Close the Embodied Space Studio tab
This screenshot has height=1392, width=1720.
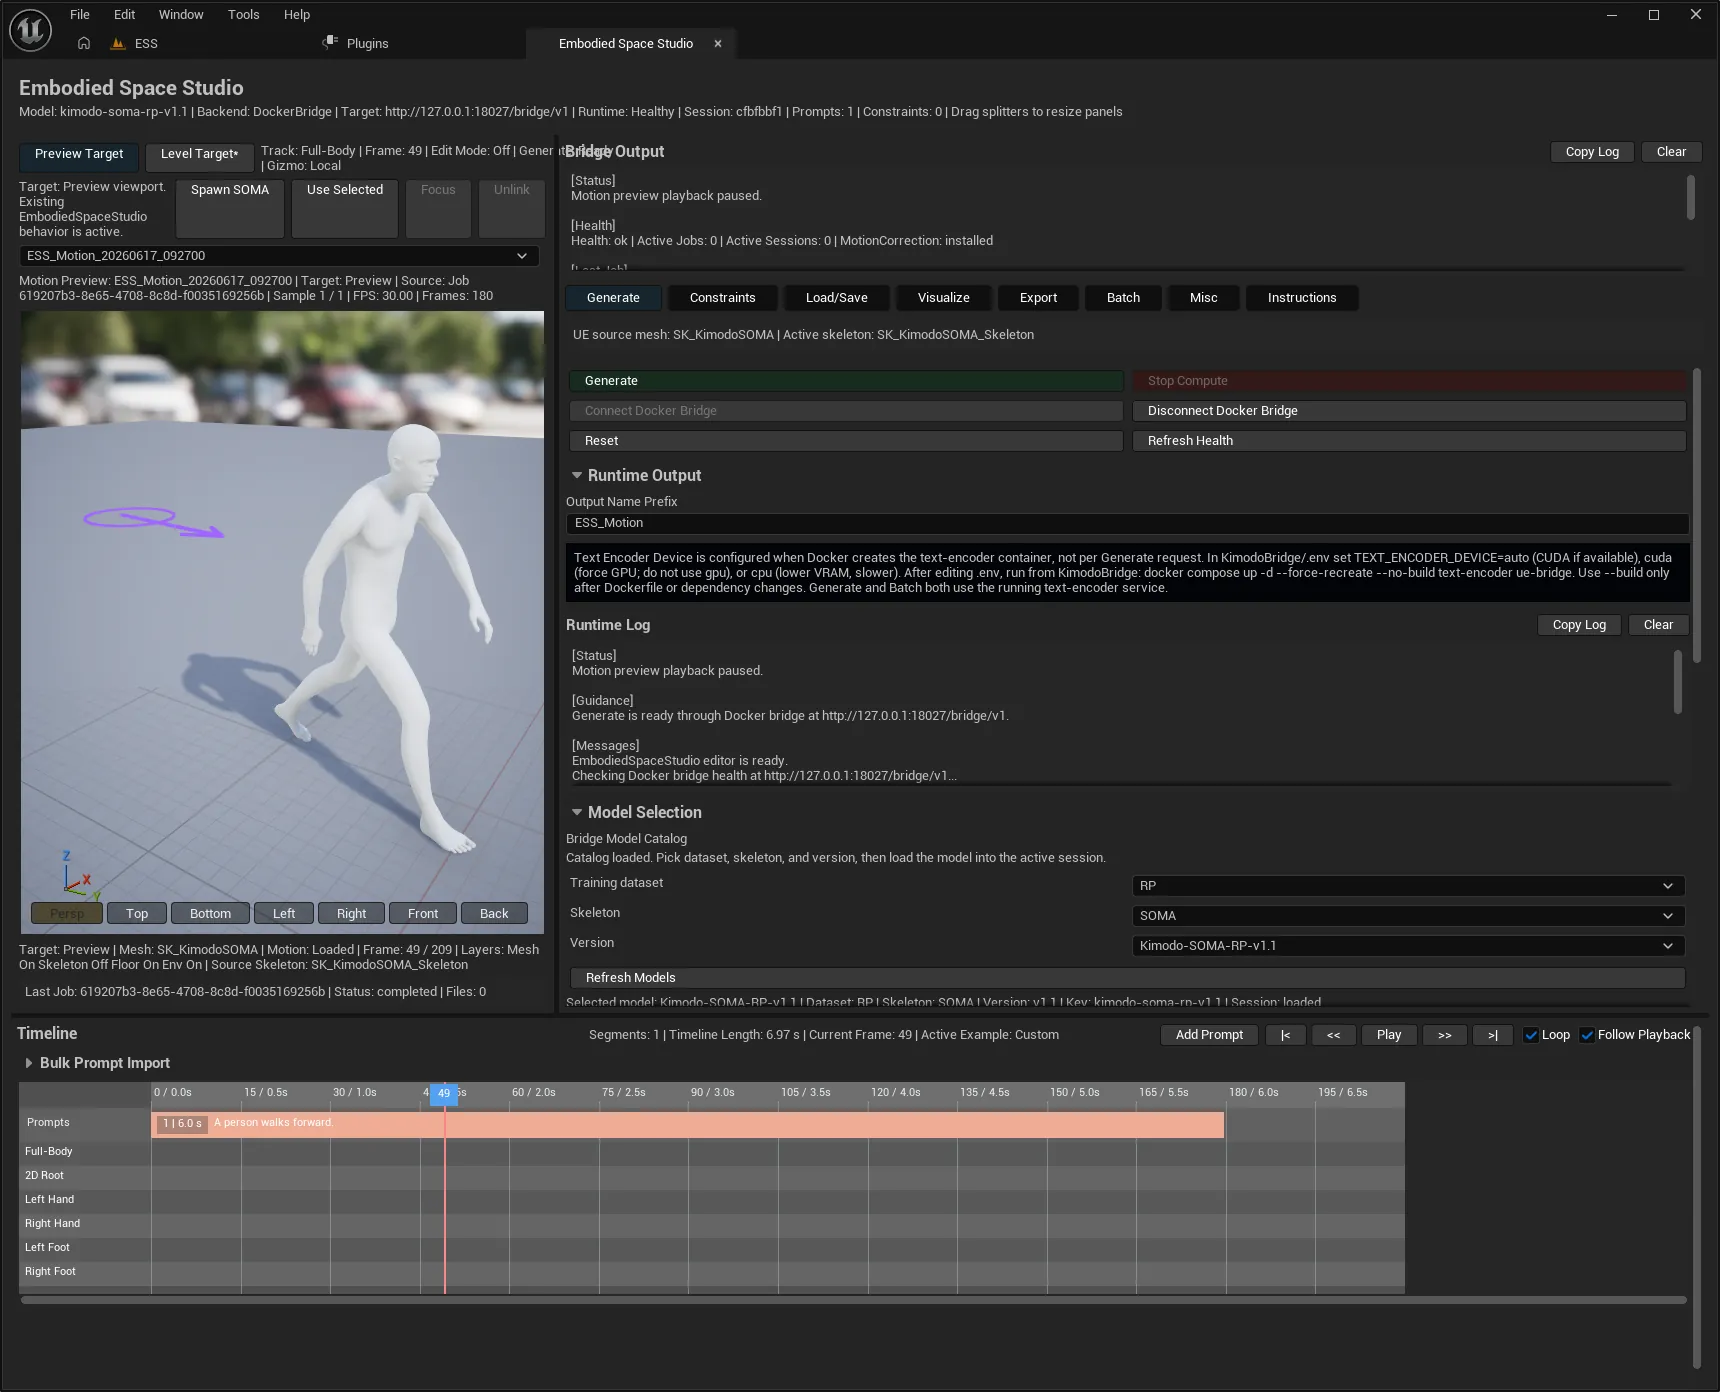point(718,44)
